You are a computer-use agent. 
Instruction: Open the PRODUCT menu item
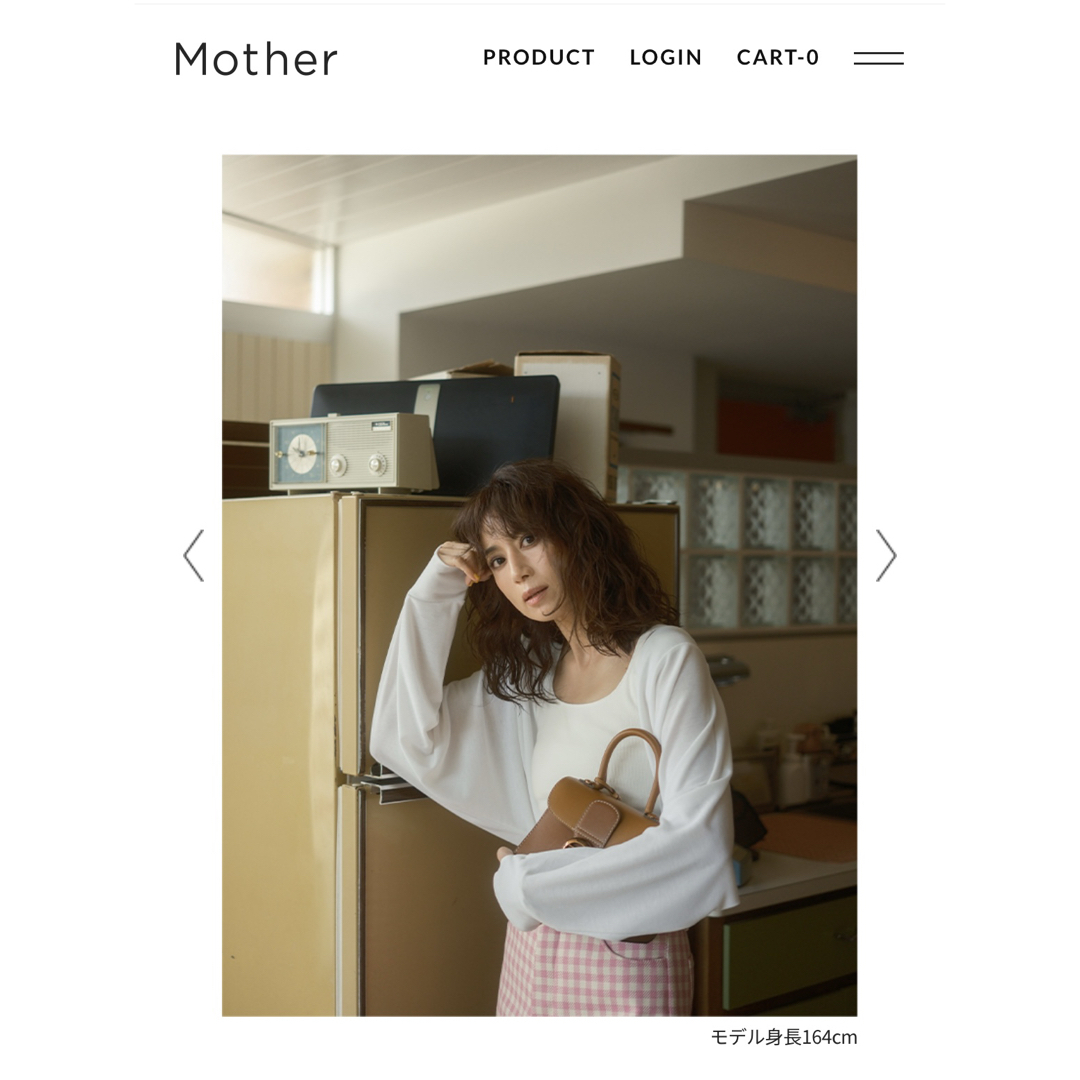pos(539,57)
